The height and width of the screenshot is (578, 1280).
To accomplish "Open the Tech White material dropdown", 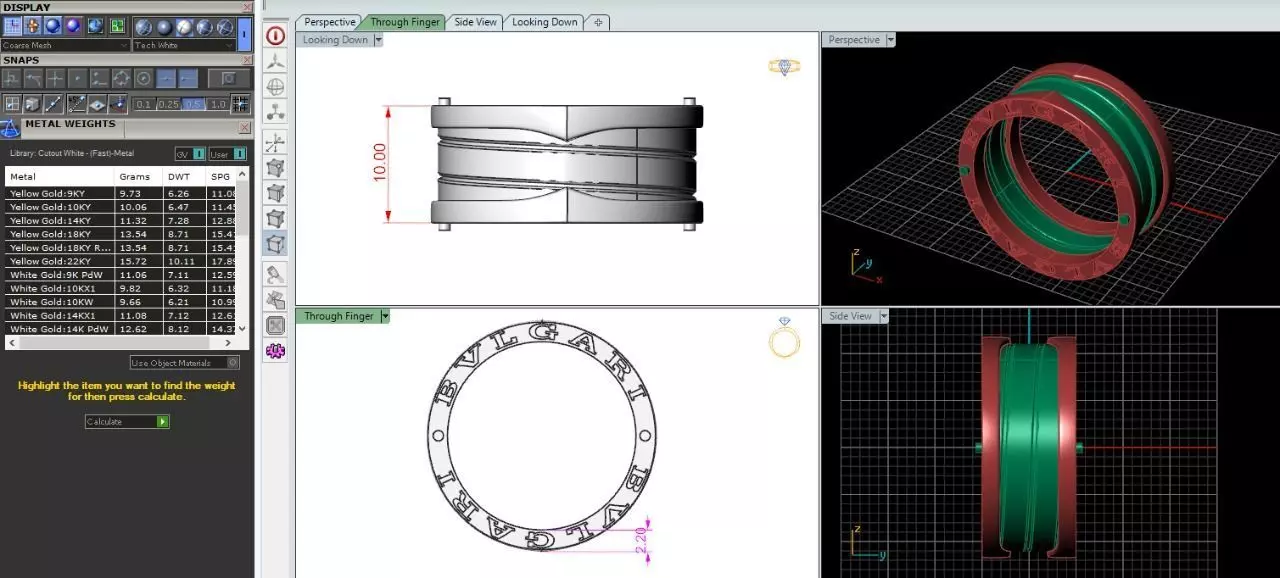I will click(183, 45).
